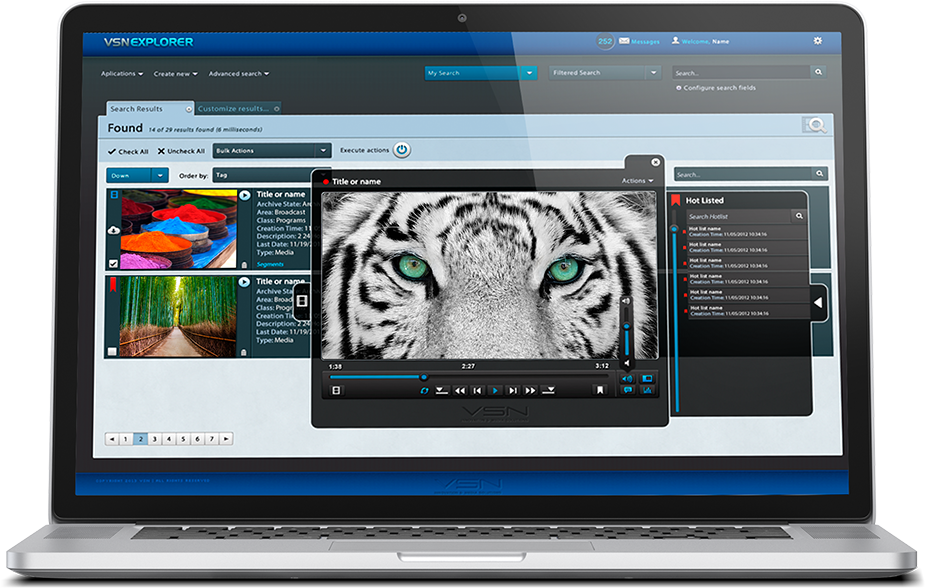Toggle the speaker volume button in player
This screenshot has height=588, width=925.
[627, 379]
